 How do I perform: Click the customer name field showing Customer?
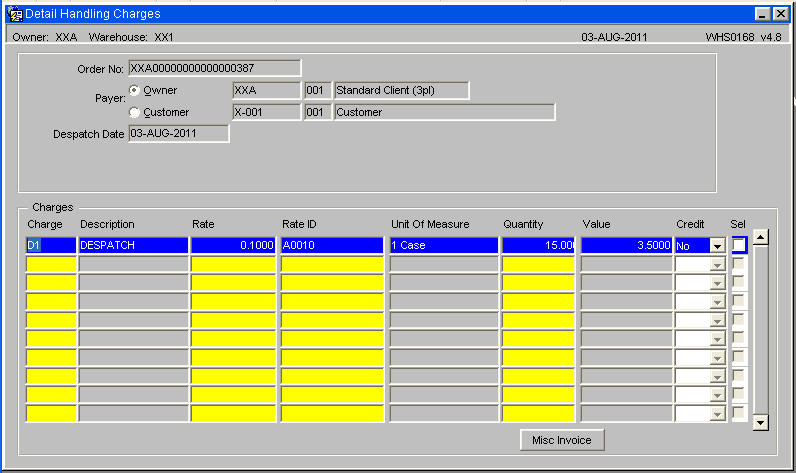click(445, 112)
